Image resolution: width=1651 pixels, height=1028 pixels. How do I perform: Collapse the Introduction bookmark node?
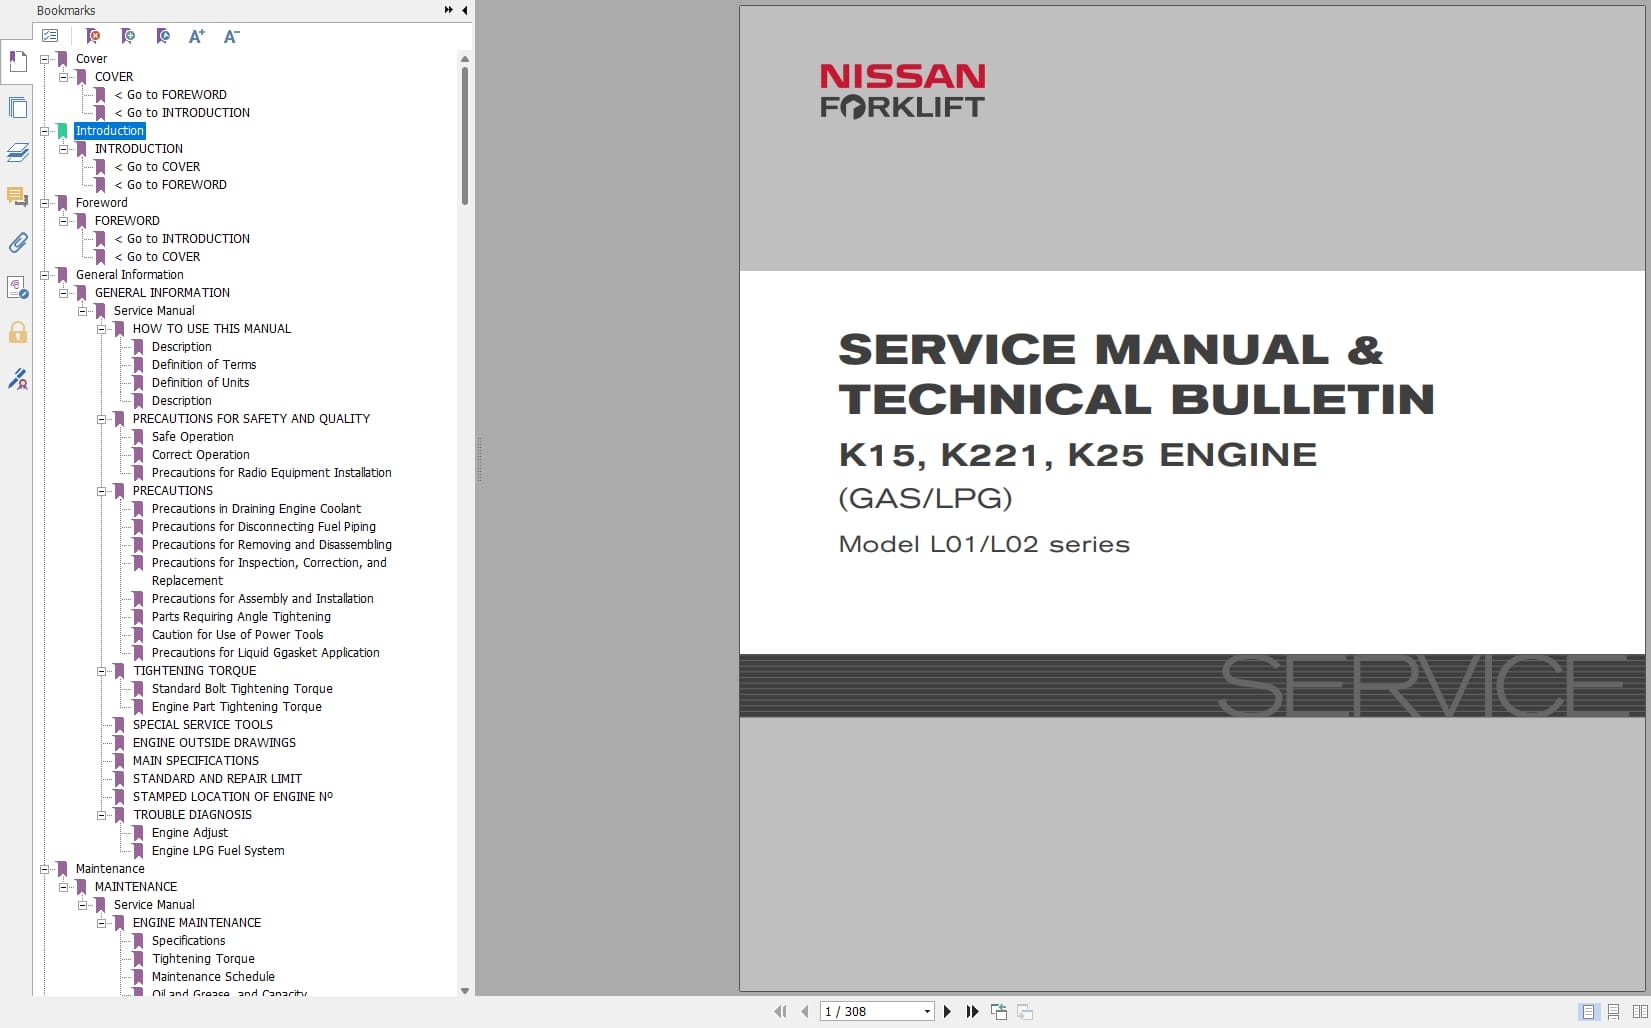44,131
